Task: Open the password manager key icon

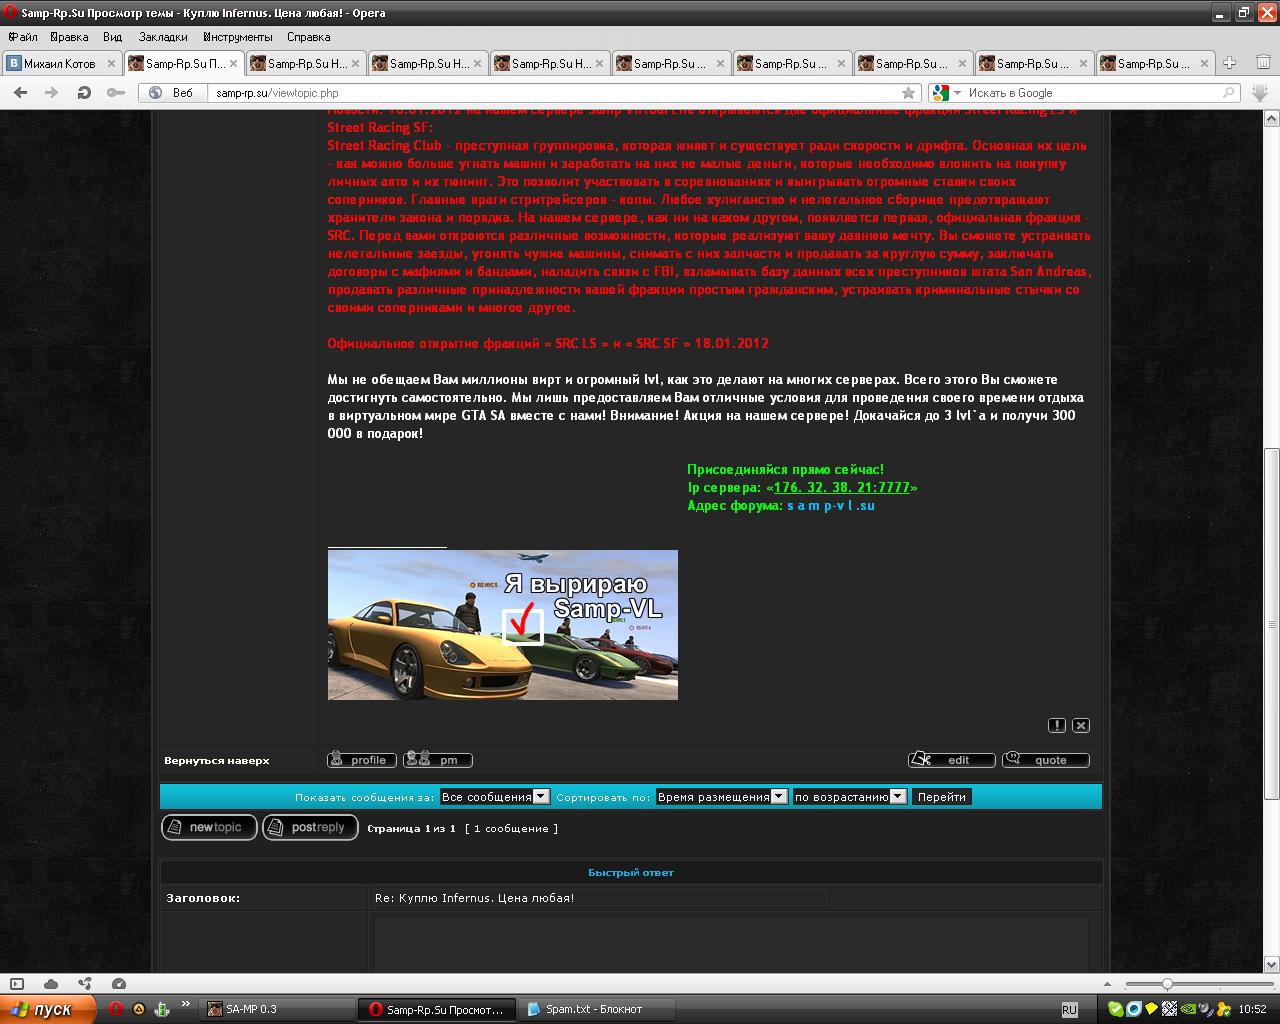Action: coord(116,93)
